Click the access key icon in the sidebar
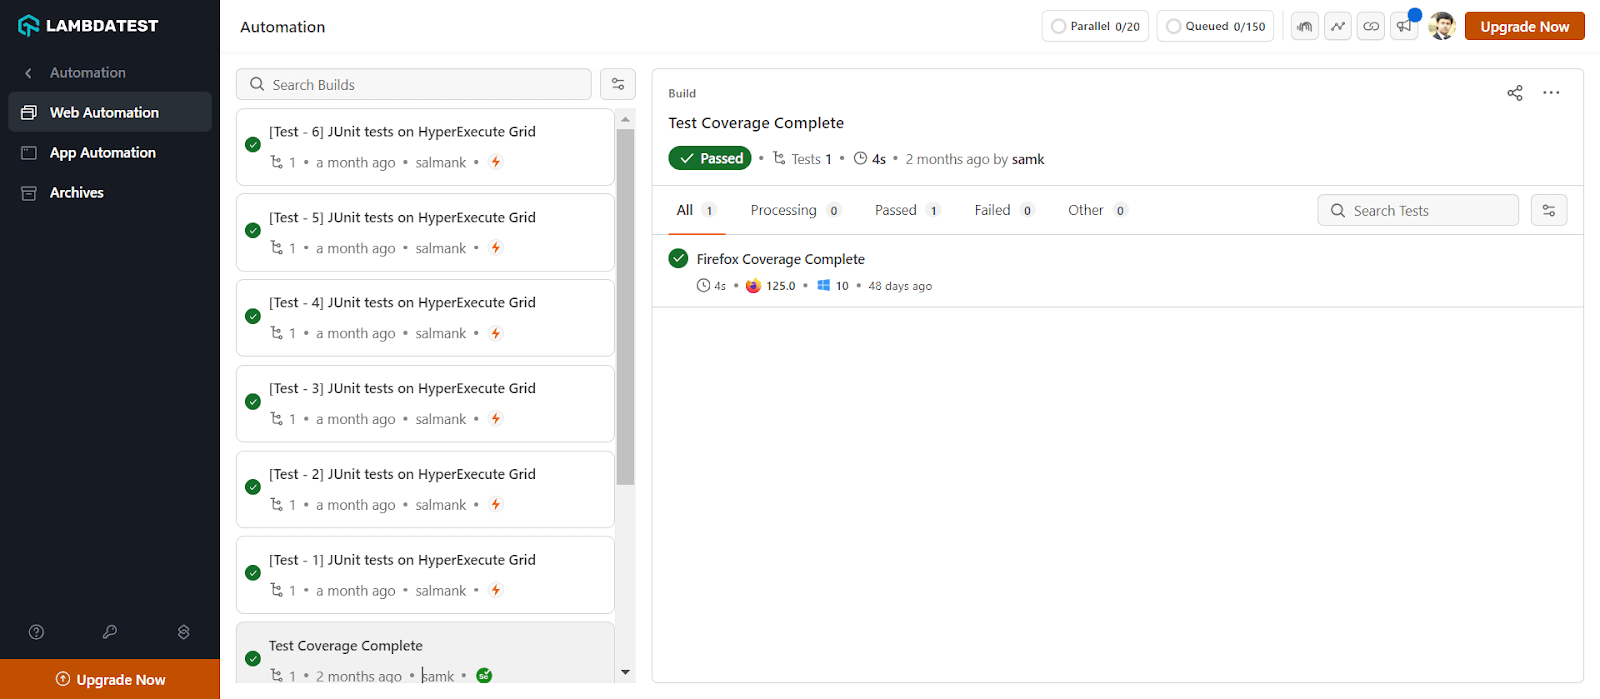Screen dimensions: 1600x699 pyautogui.click(x=110, y=632)
